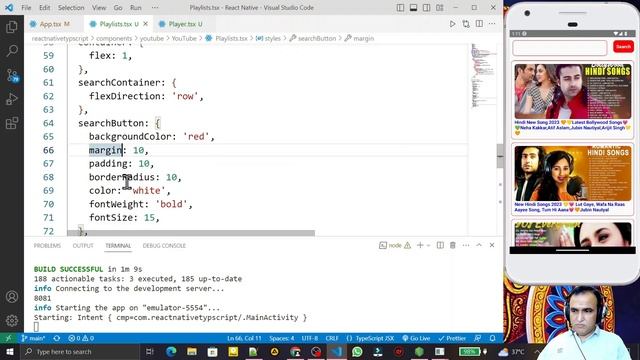Switch to the DEBUG CONSOLE tab

[x=164, y=246]
